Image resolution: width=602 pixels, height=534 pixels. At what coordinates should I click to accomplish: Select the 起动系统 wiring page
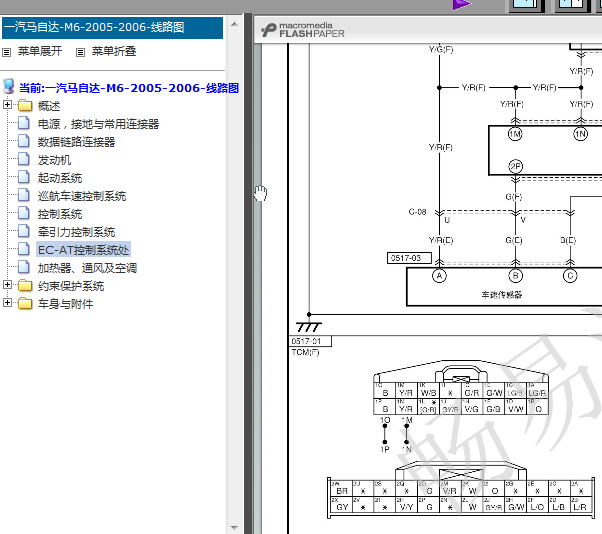(x=60, y=178)
